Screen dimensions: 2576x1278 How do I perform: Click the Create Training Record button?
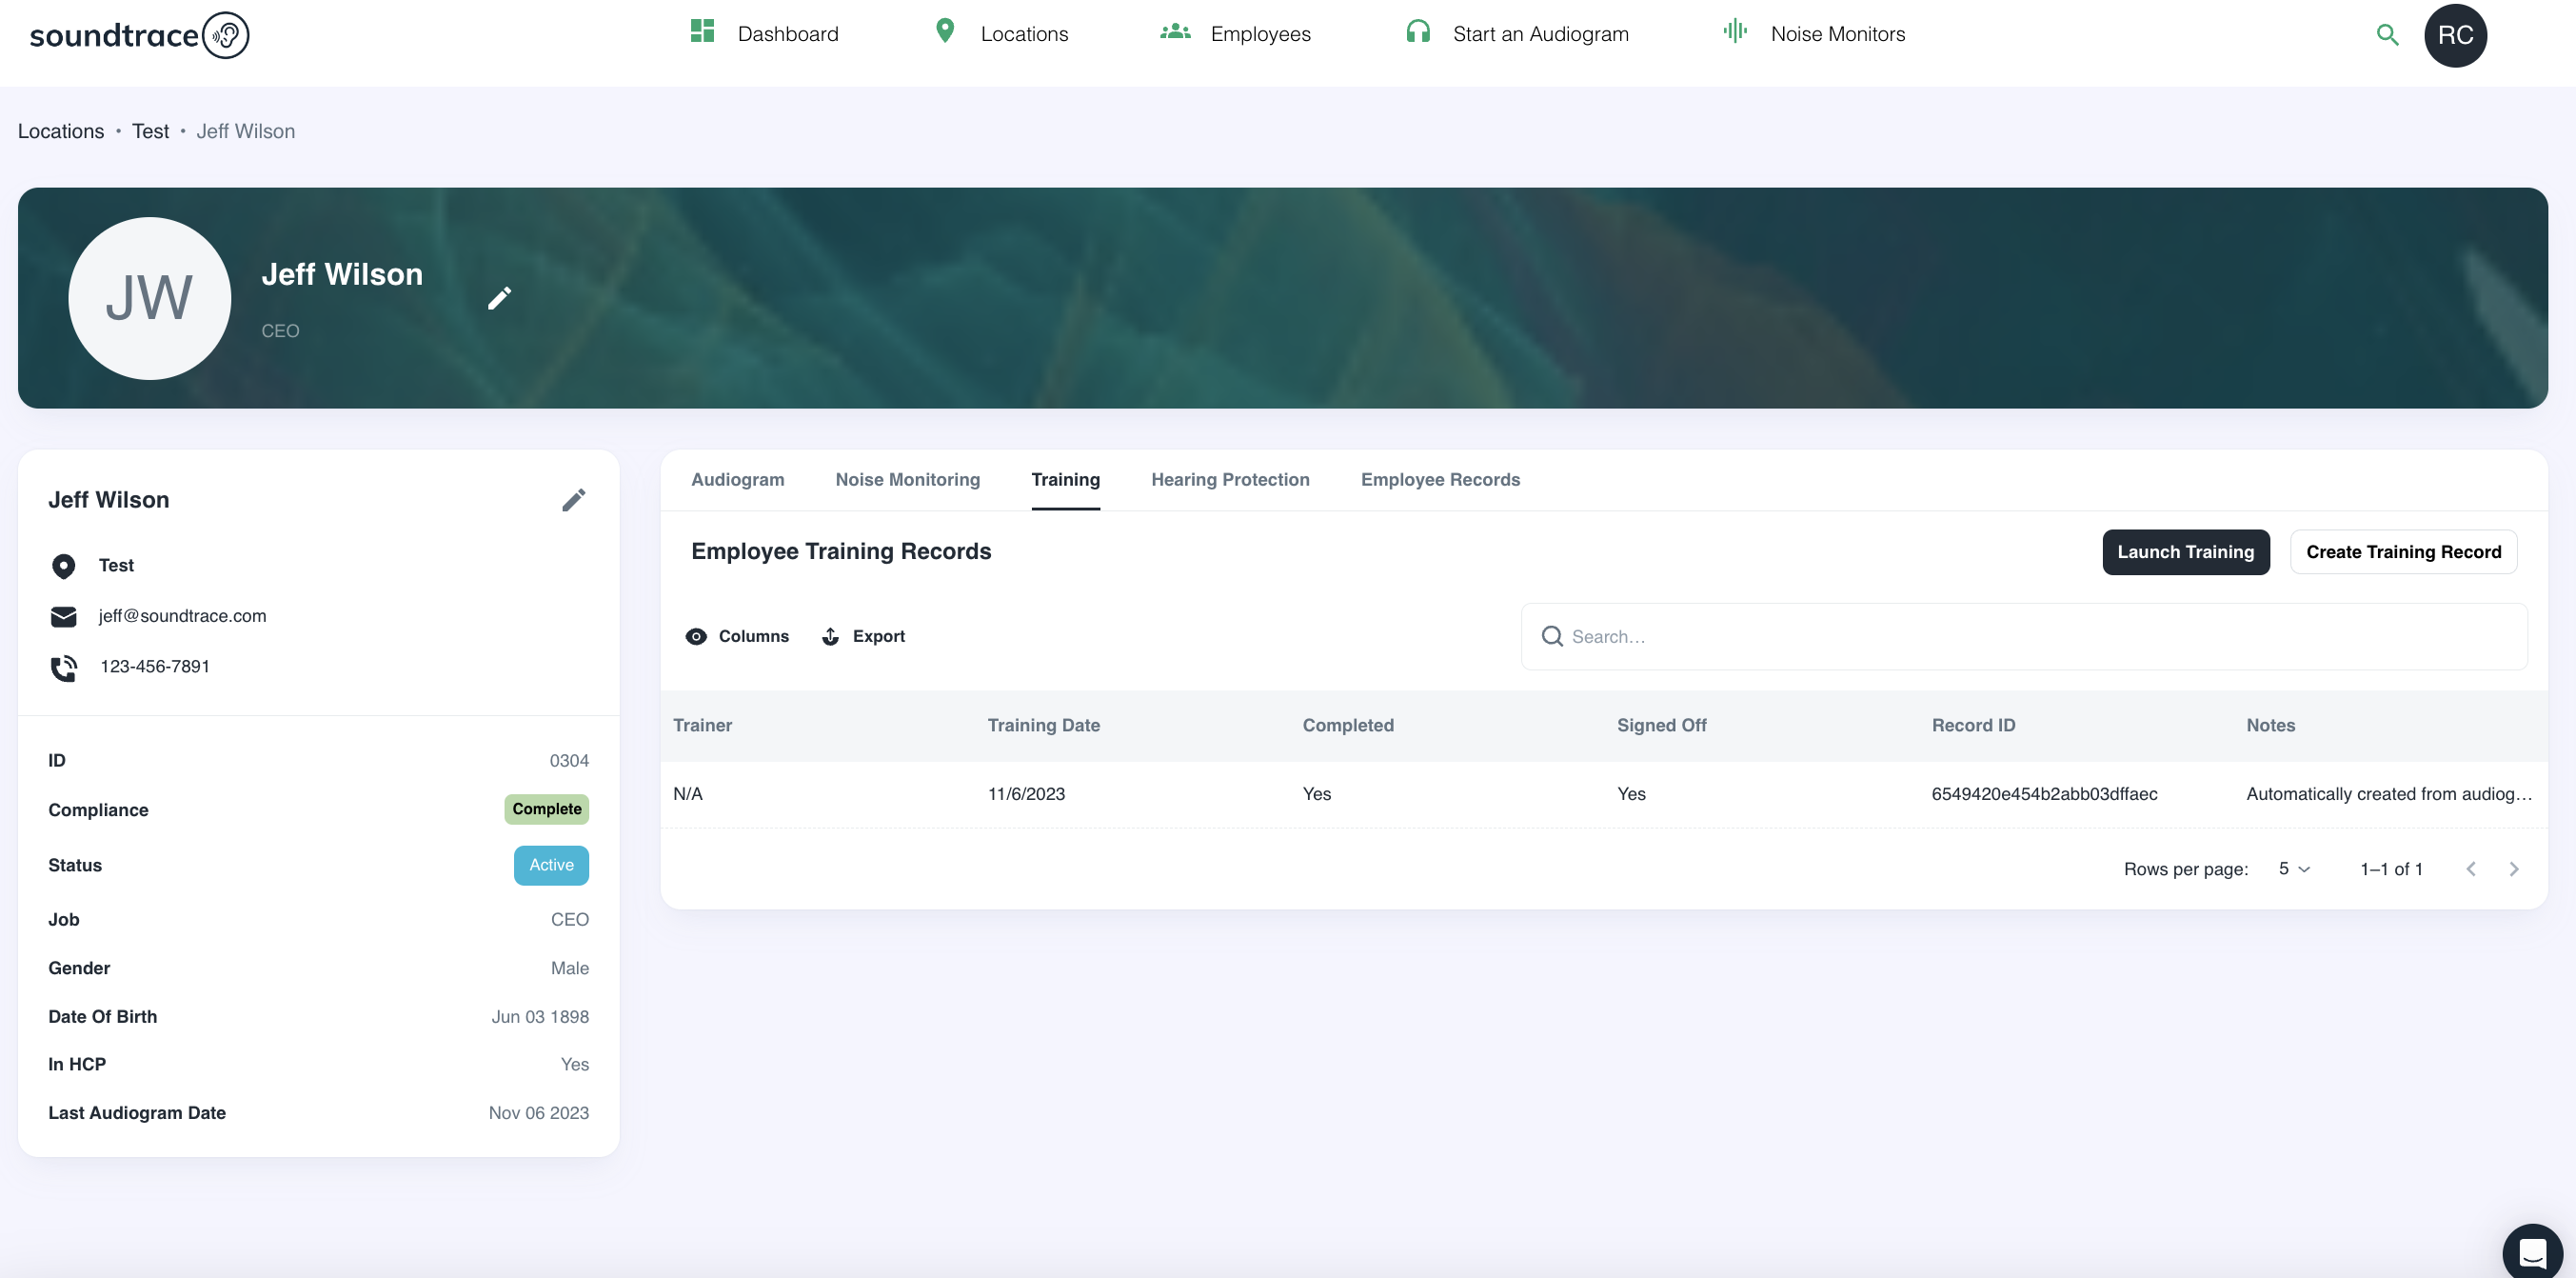coord(2403,552)
